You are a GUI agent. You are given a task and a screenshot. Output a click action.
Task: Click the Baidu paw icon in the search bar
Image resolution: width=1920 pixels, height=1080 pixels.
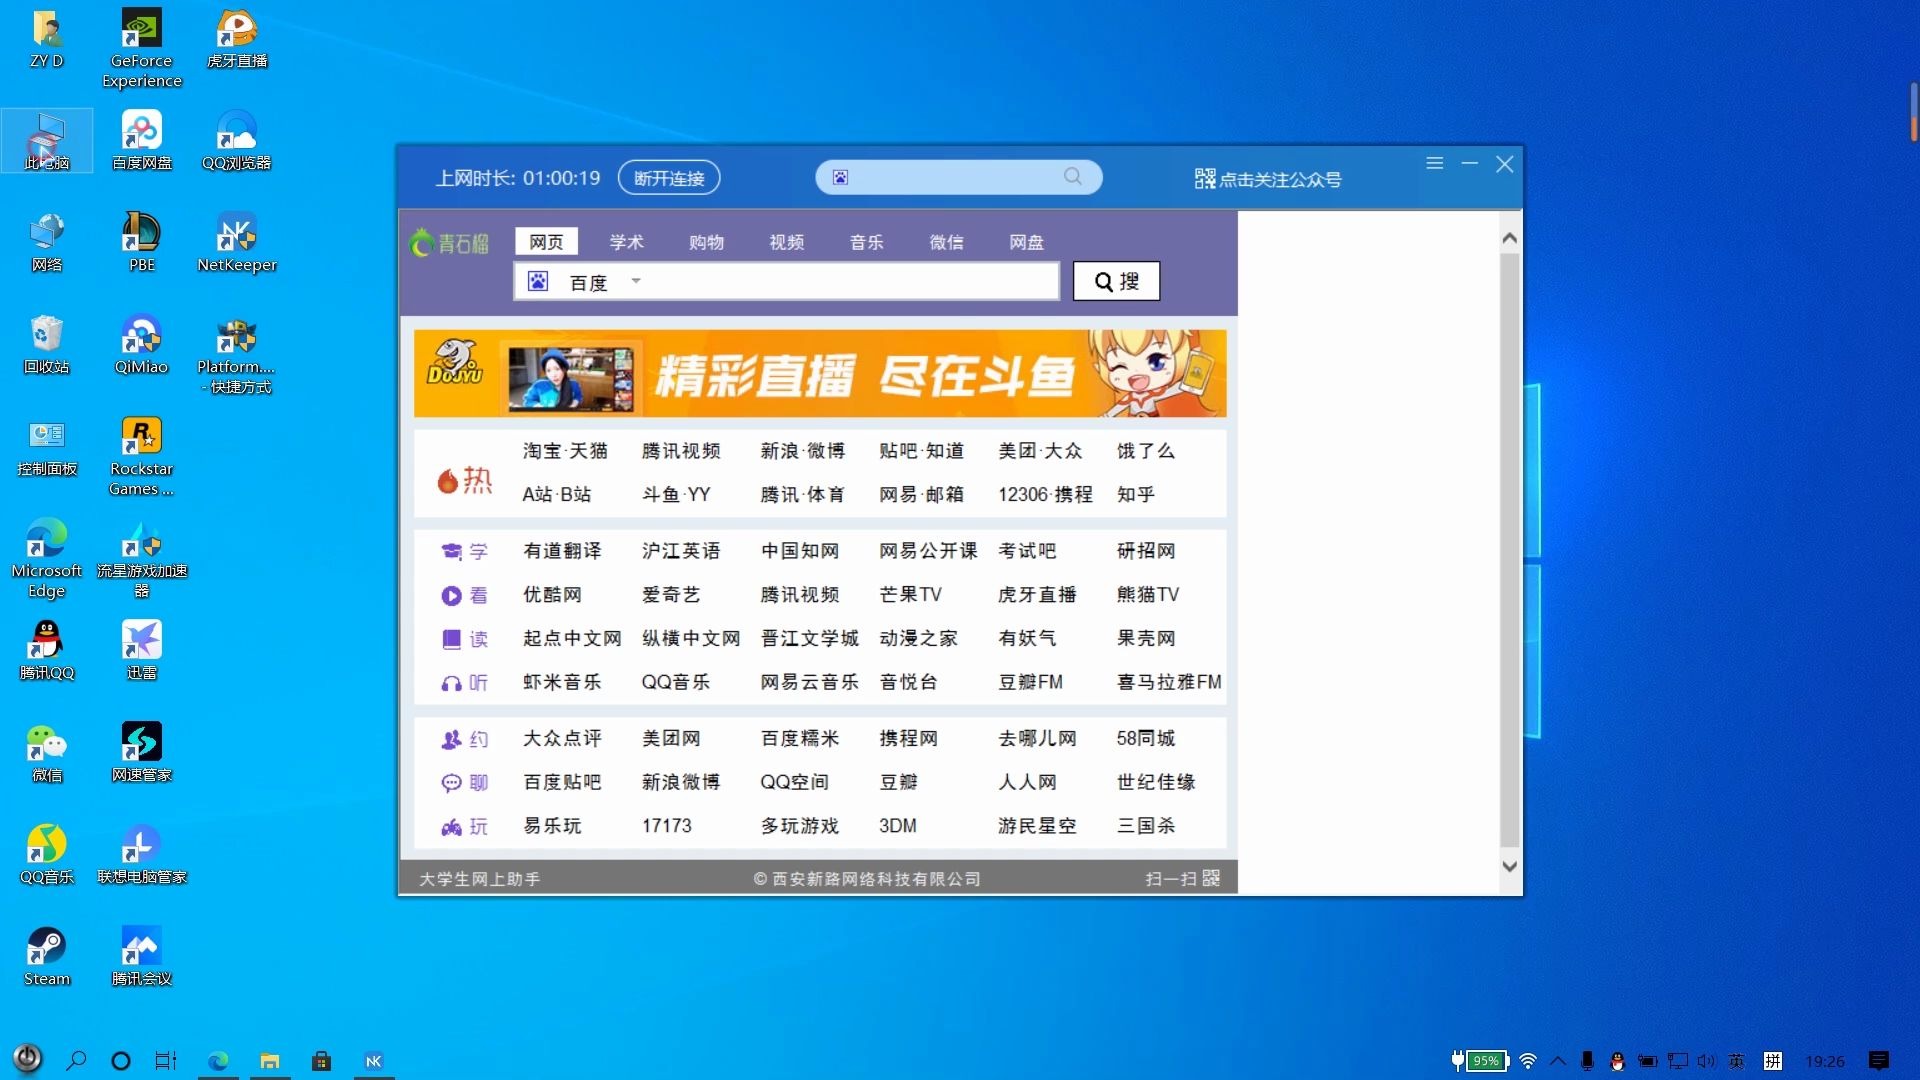point(539,281)
